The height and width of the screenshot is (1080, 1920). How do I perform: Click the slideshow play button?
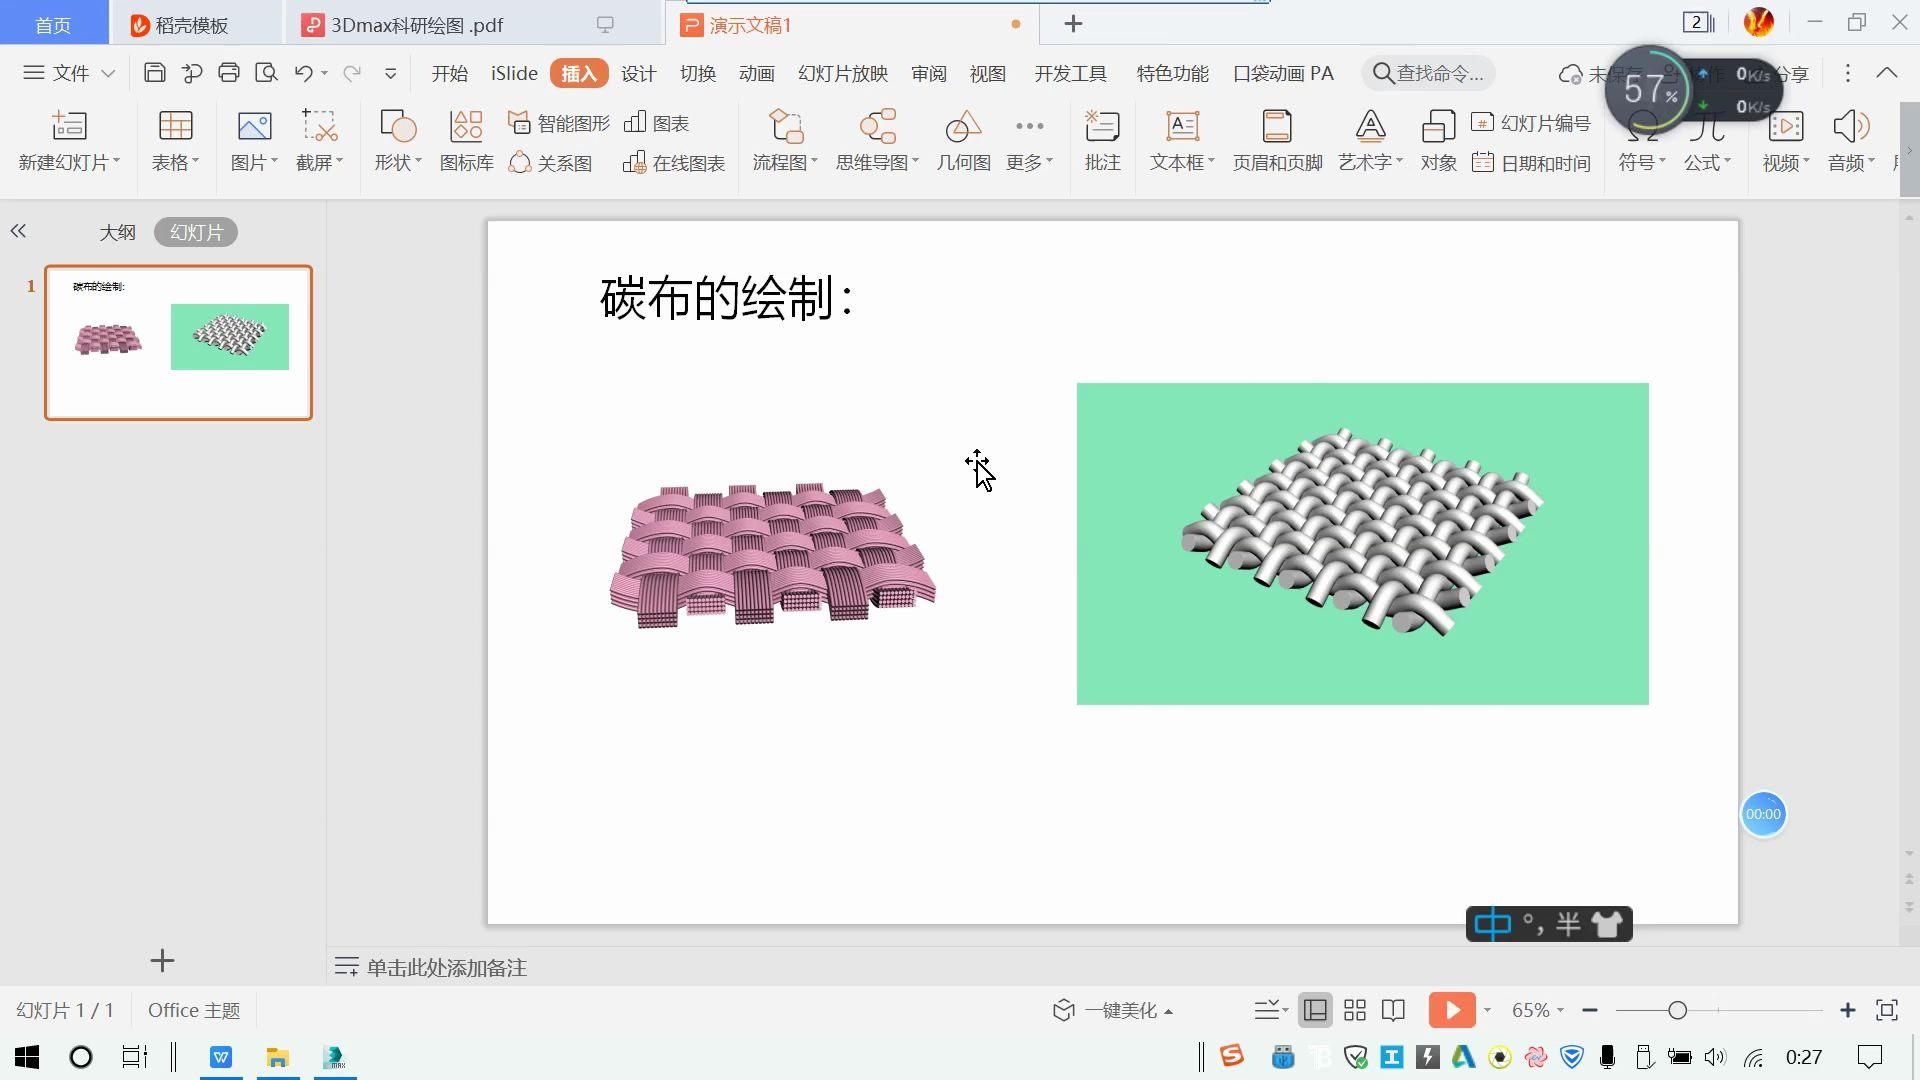1452,1010
